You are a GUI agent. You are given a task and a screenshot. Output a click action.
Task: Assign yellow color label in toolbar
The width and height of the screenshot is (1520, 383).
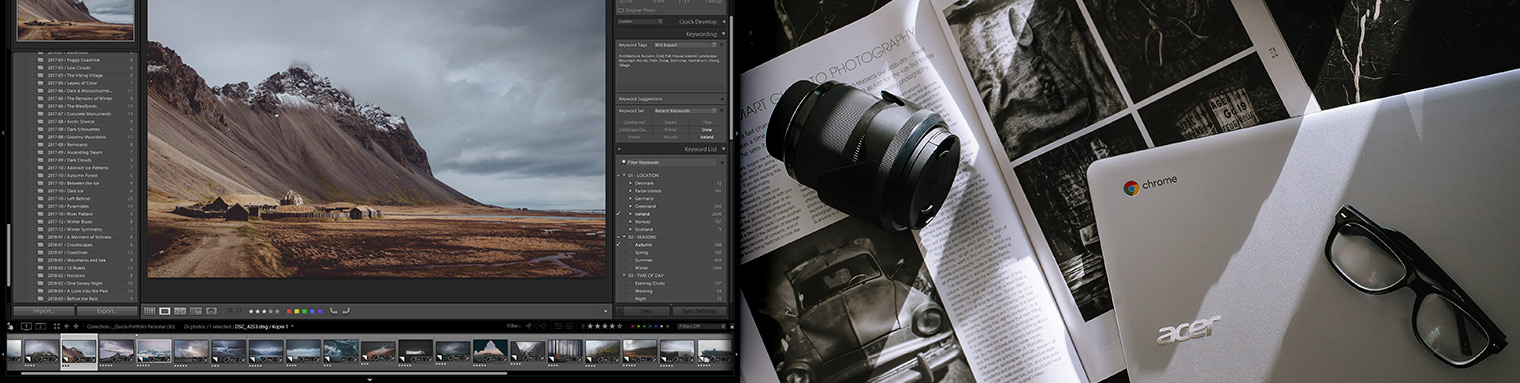click(x=297, y=311)
